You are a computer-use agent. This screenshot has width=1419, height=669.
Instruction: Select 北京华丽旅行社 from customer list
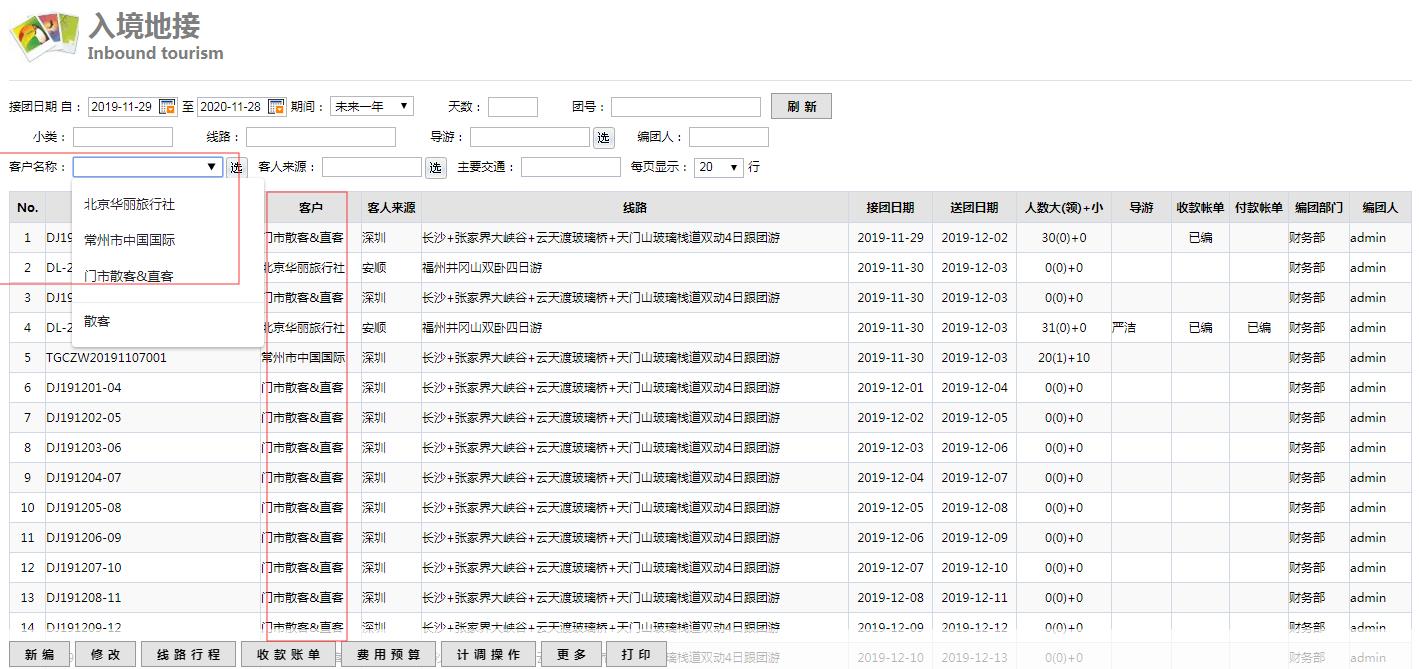129,204
